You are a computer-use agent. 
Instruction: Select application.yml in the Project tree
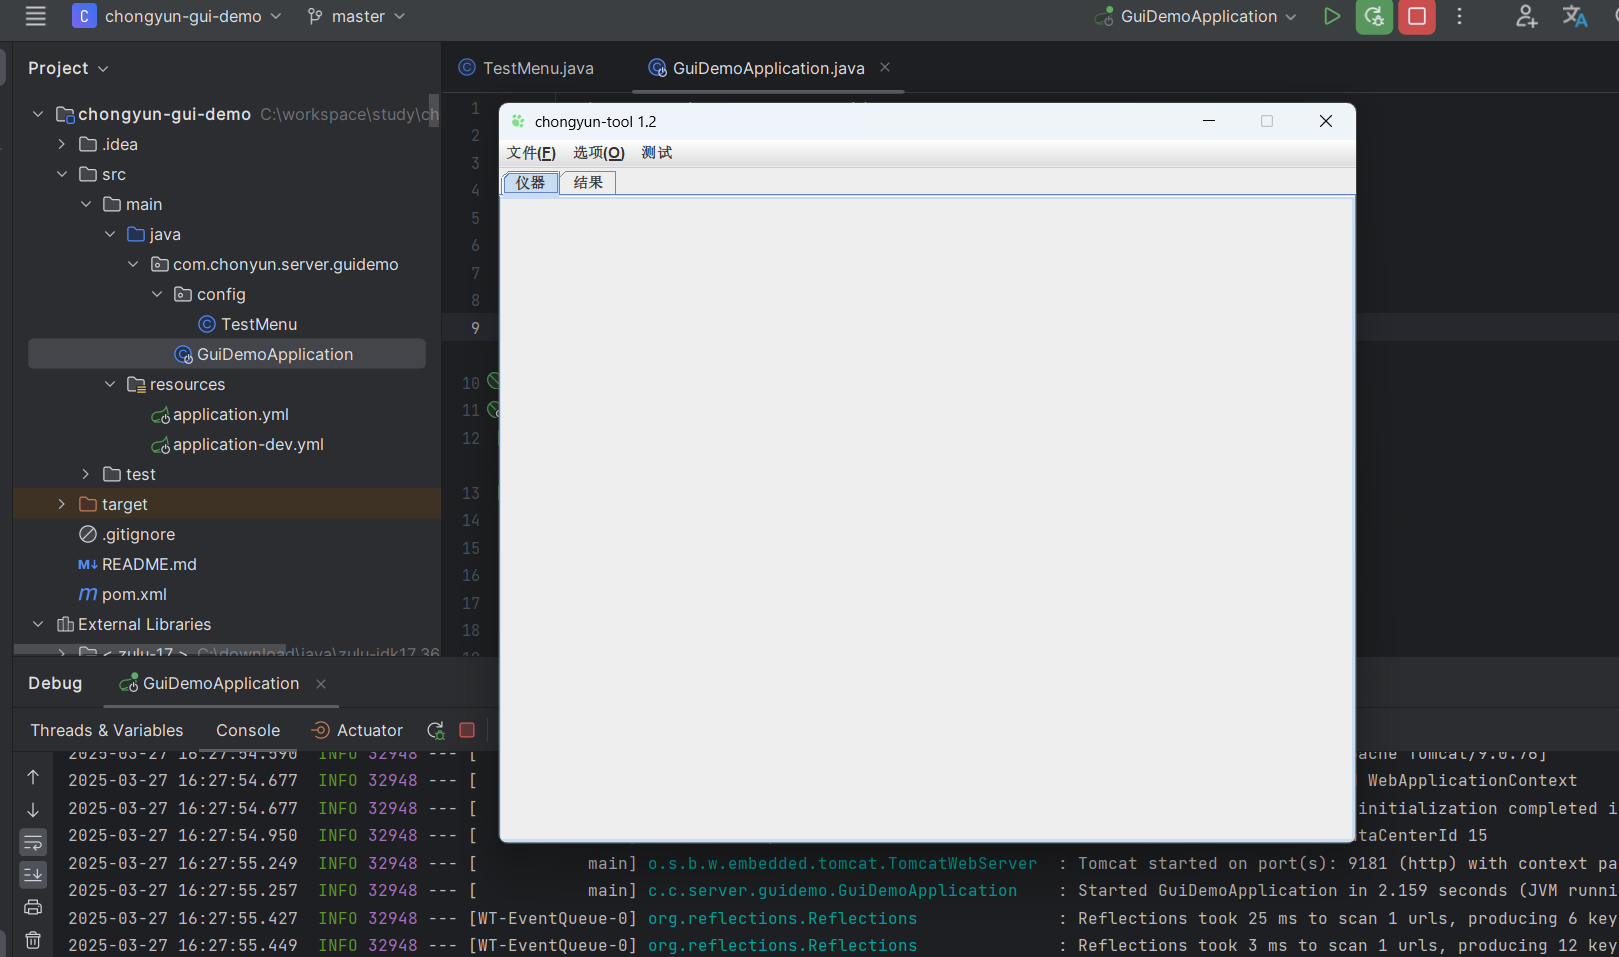231,414
